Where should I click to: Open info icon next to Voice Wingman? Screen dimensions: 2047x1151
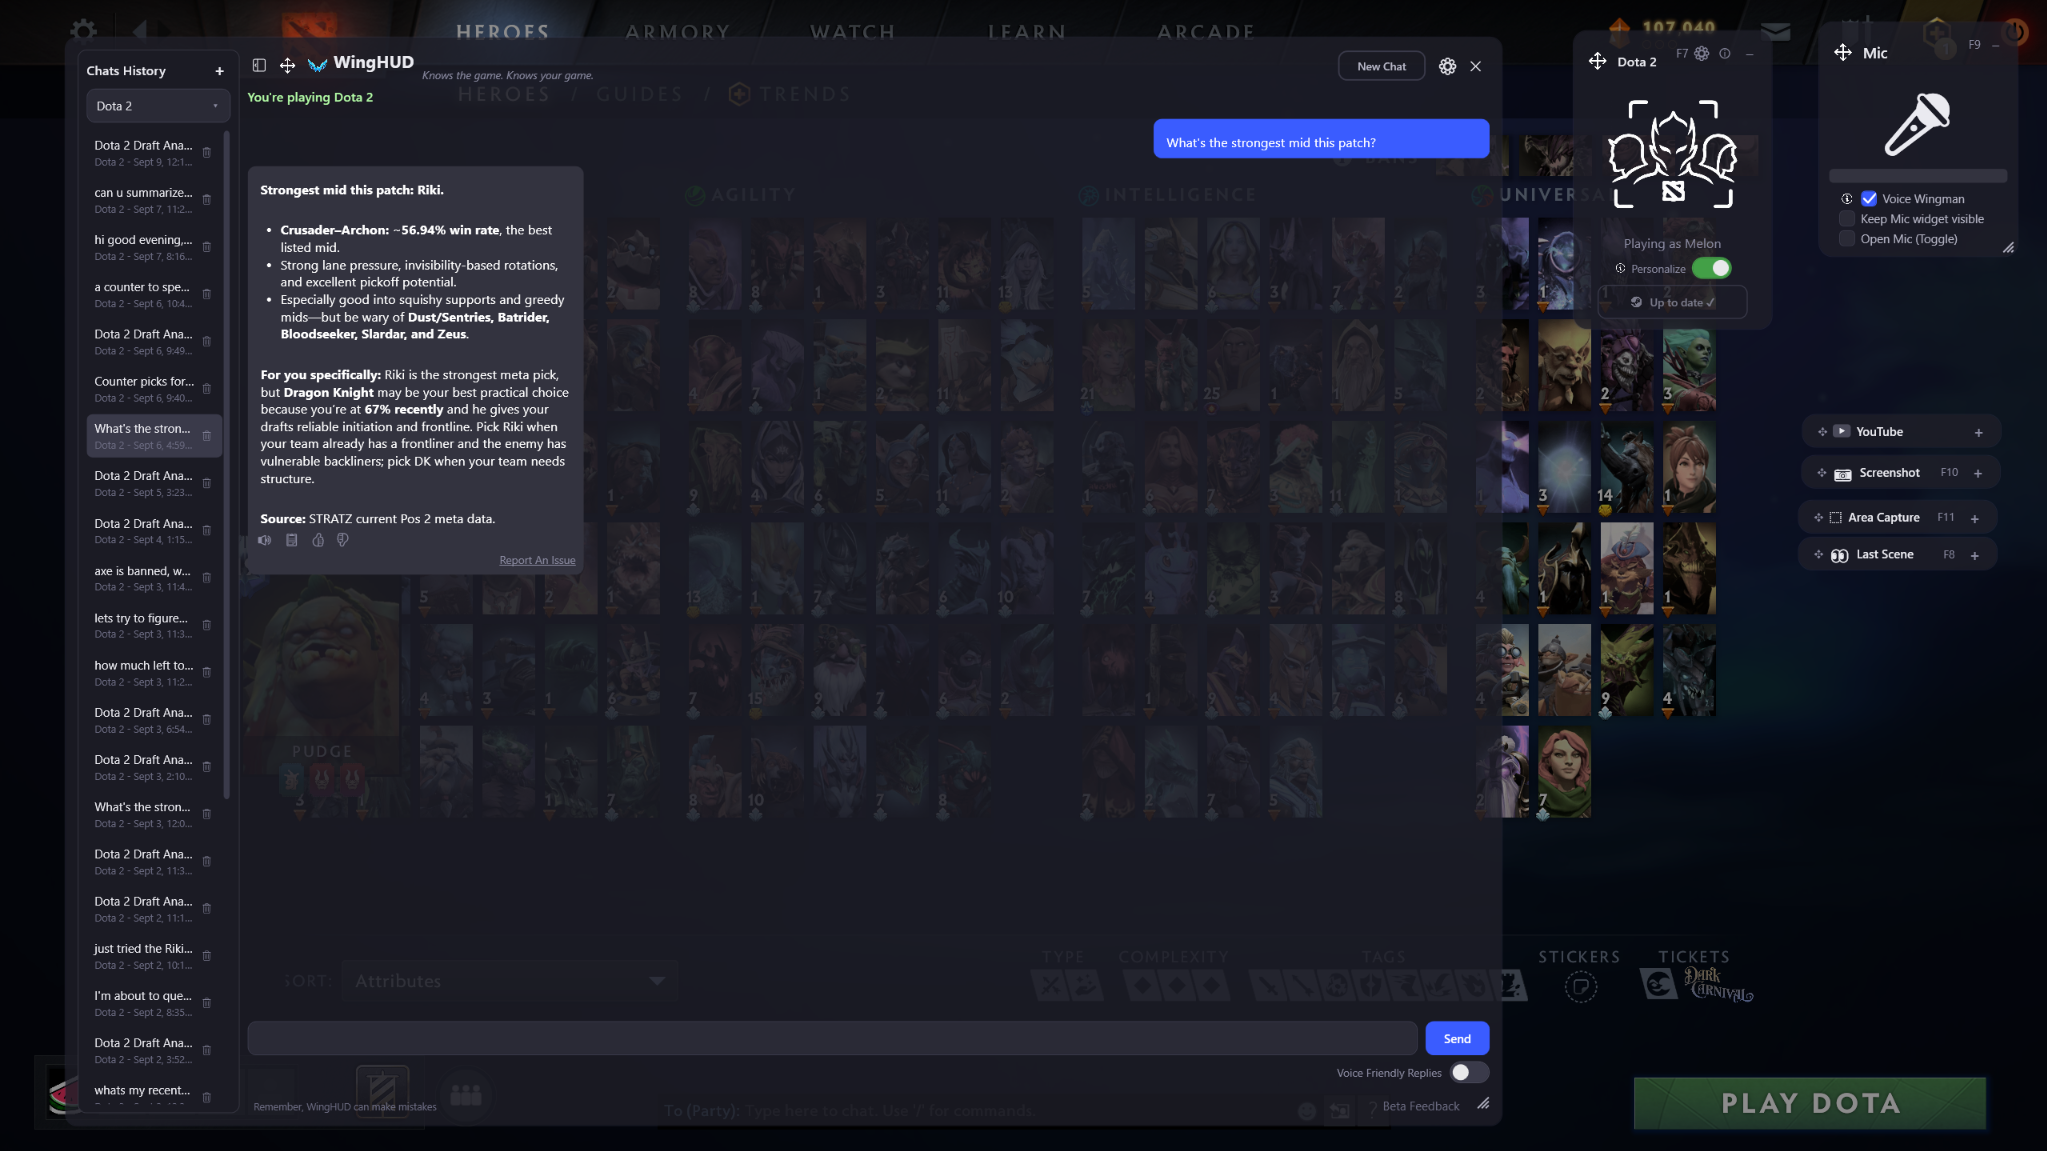tap(1847, 199)
